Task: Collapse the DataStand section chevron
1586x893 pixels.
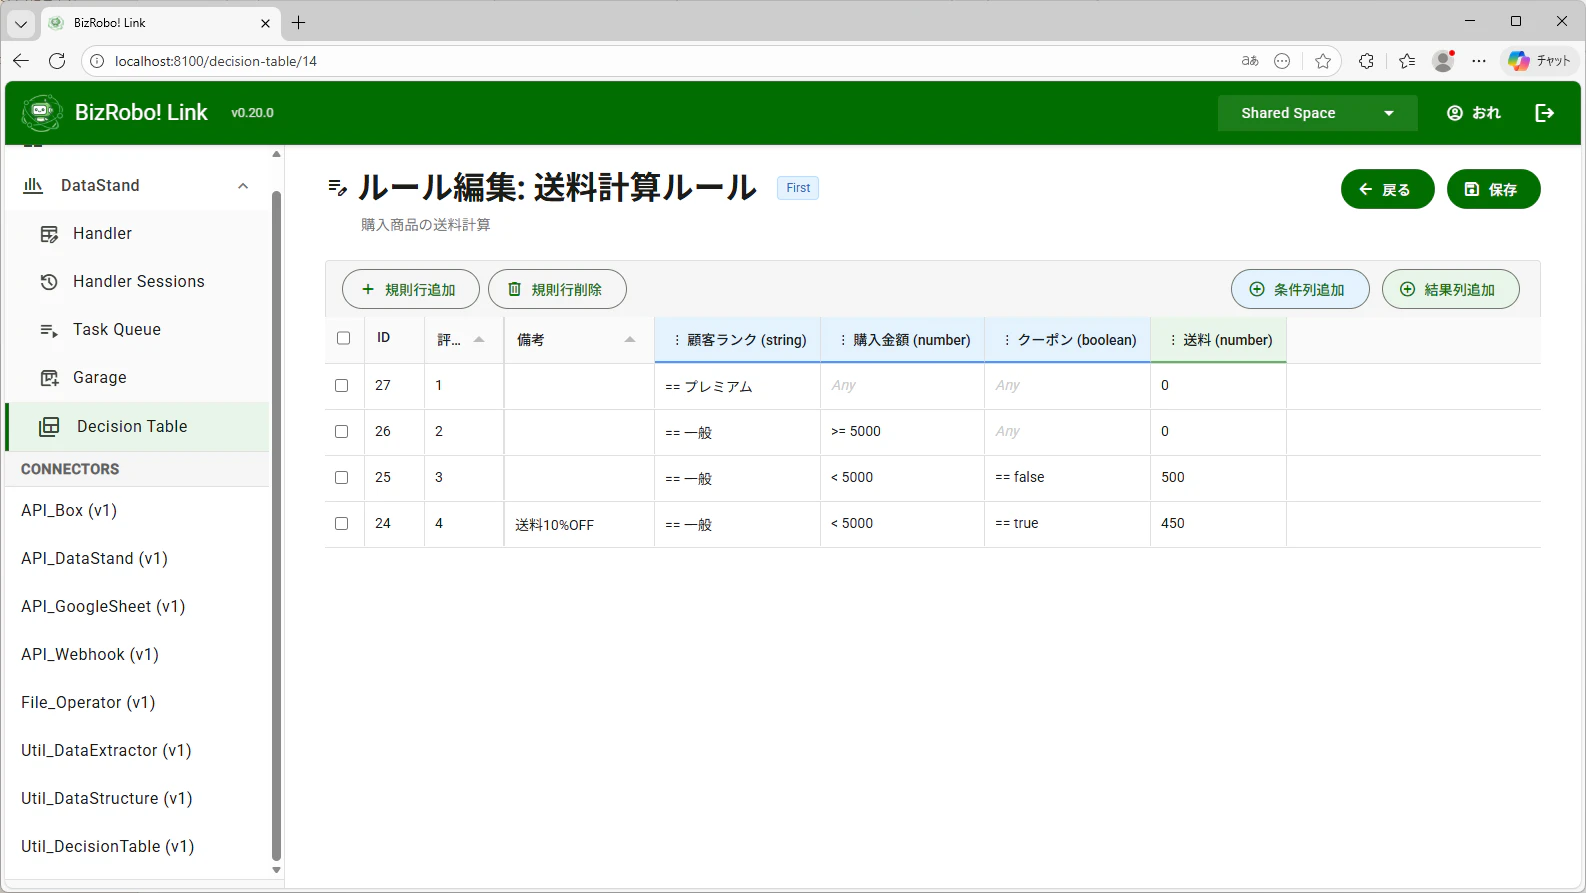Action: (243, 186)
